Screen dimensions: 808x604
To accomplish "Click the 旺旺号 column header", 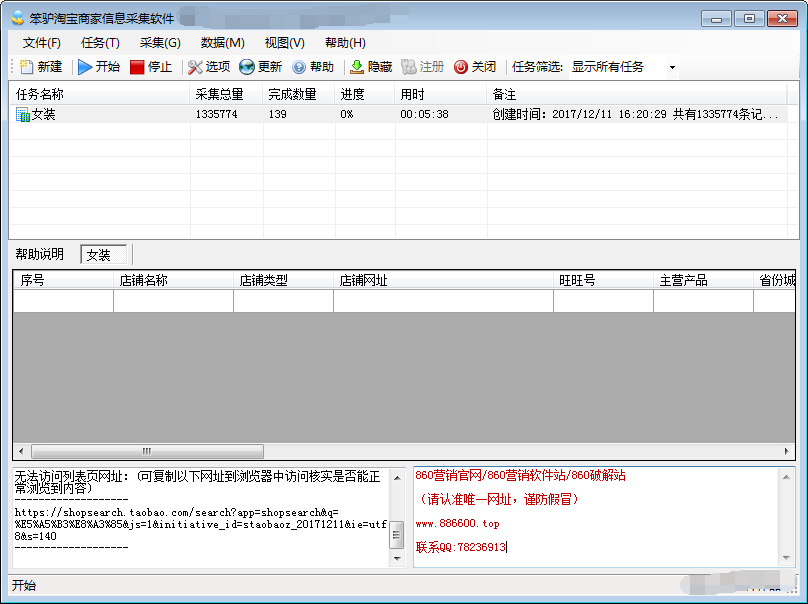I will click(603, 280).
